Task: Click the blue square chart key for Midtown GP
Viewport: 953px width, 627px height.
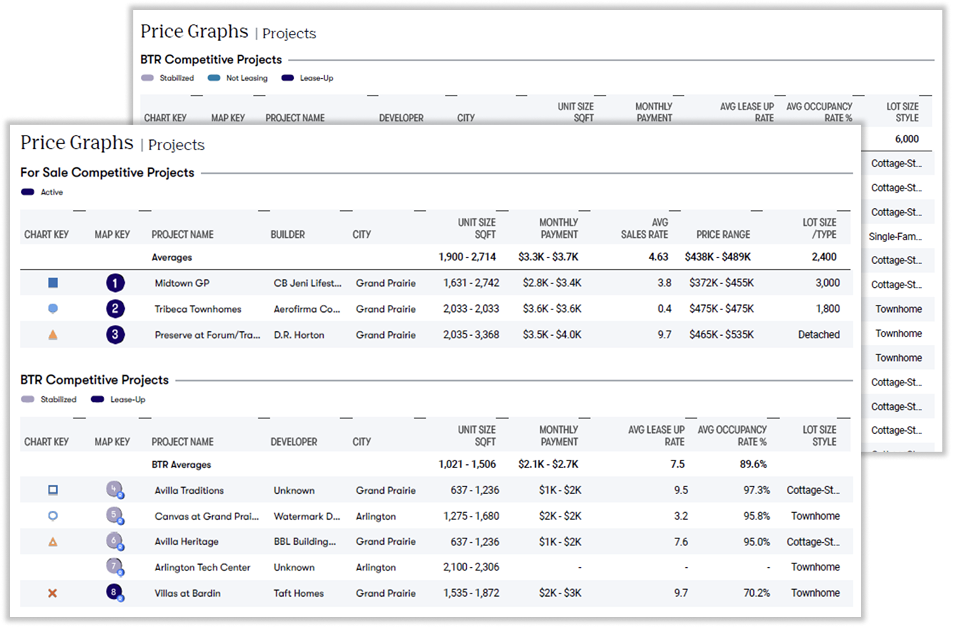Action: [53, 283]
